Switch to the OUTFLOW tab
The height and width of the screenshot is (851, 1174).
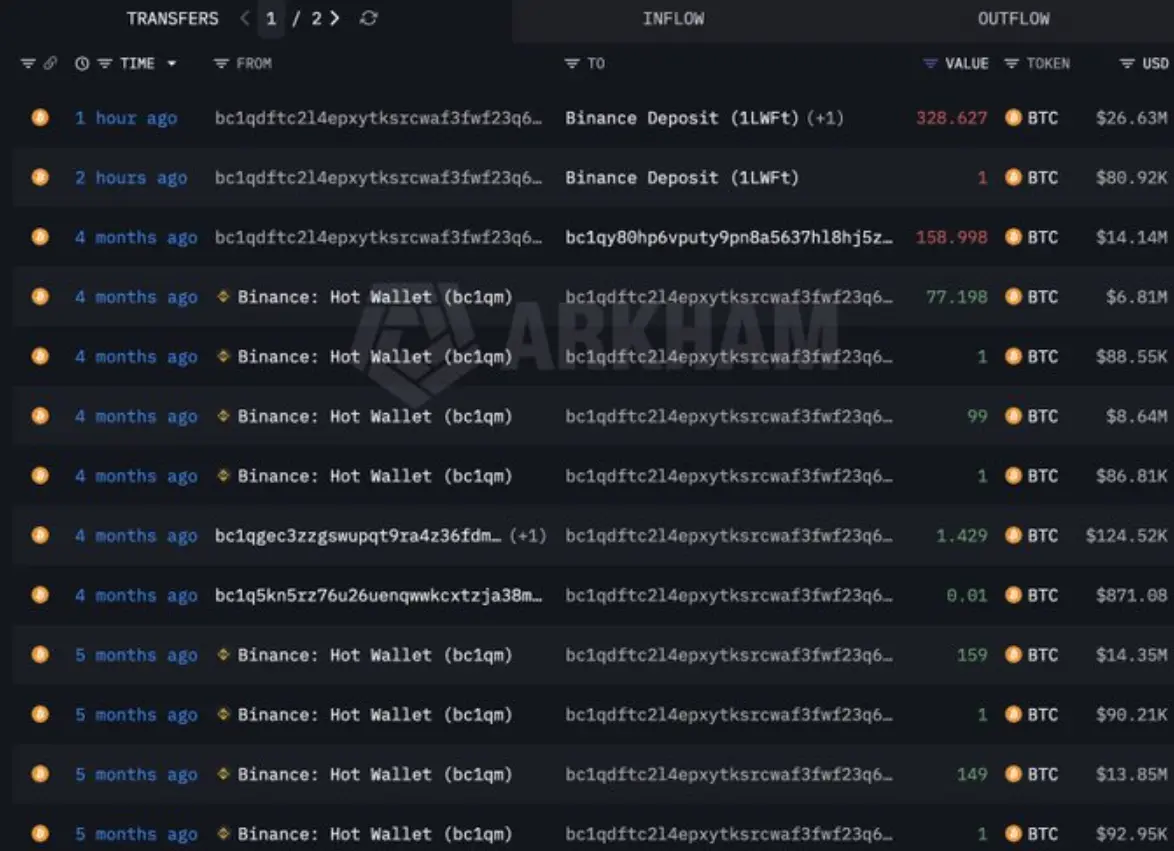click(x=1013, y=19)
